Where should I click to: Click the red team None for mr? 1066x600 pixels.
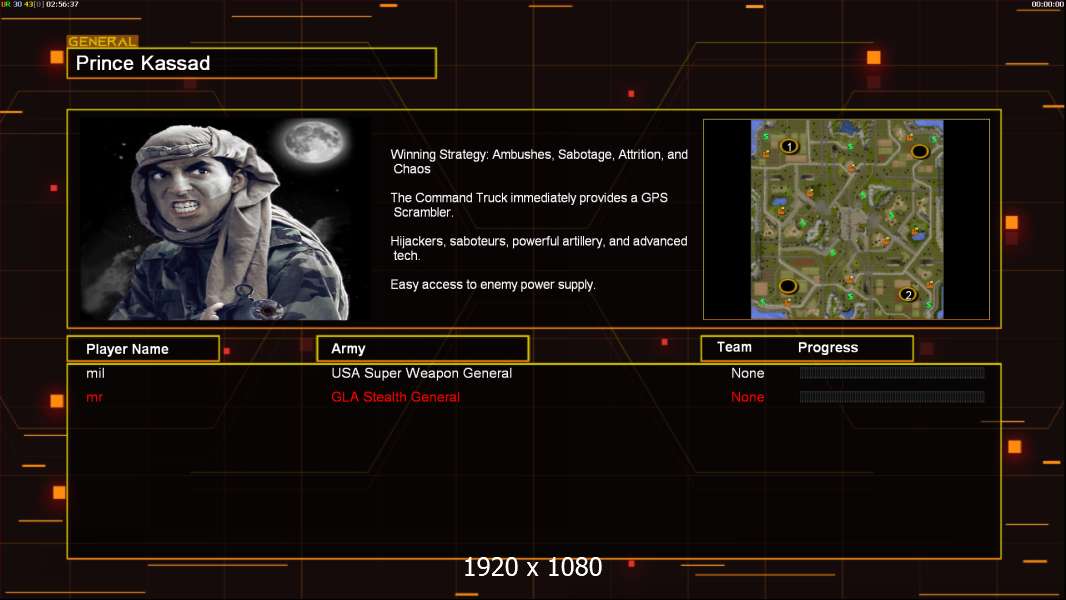tap(747, 397)
